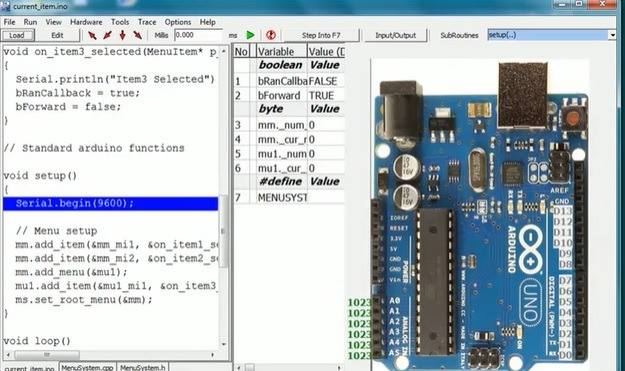Viewport: 625px width, 371px height.
Task: Open the Help menu
Action: click(207, 22)
